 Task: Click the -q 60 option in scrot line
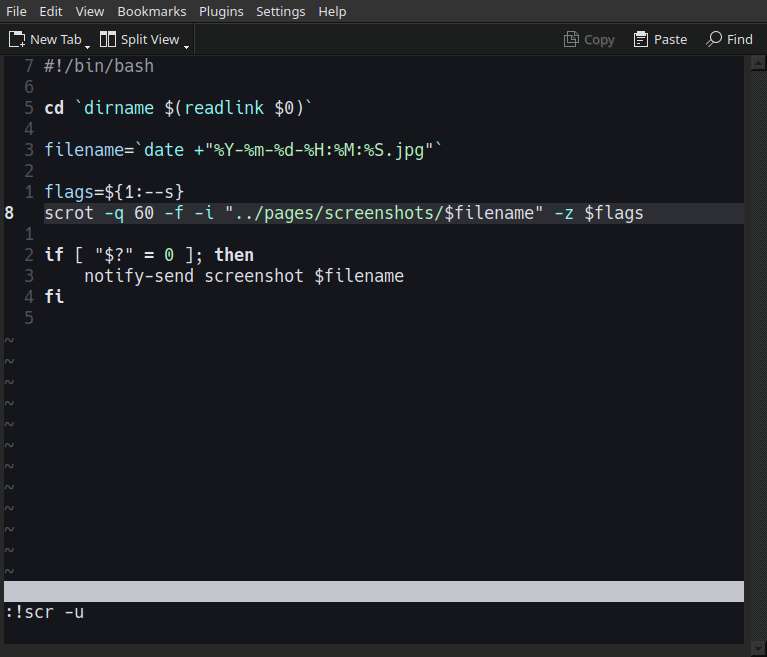129,213
